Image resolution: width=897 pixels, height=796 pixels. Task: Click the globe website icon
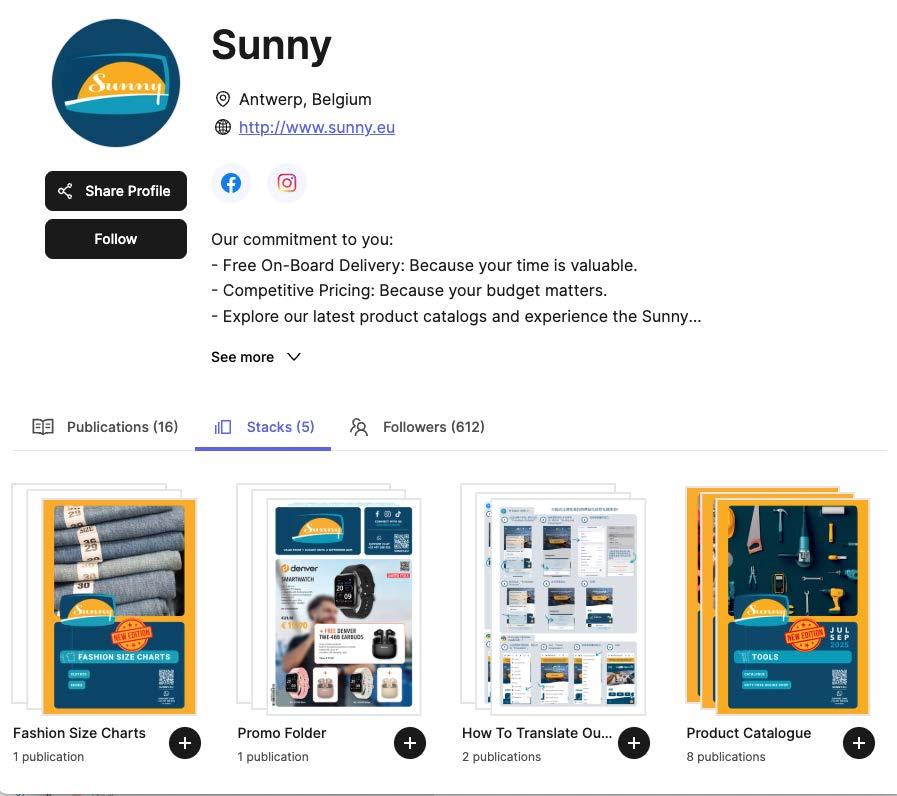click(223, 127)
